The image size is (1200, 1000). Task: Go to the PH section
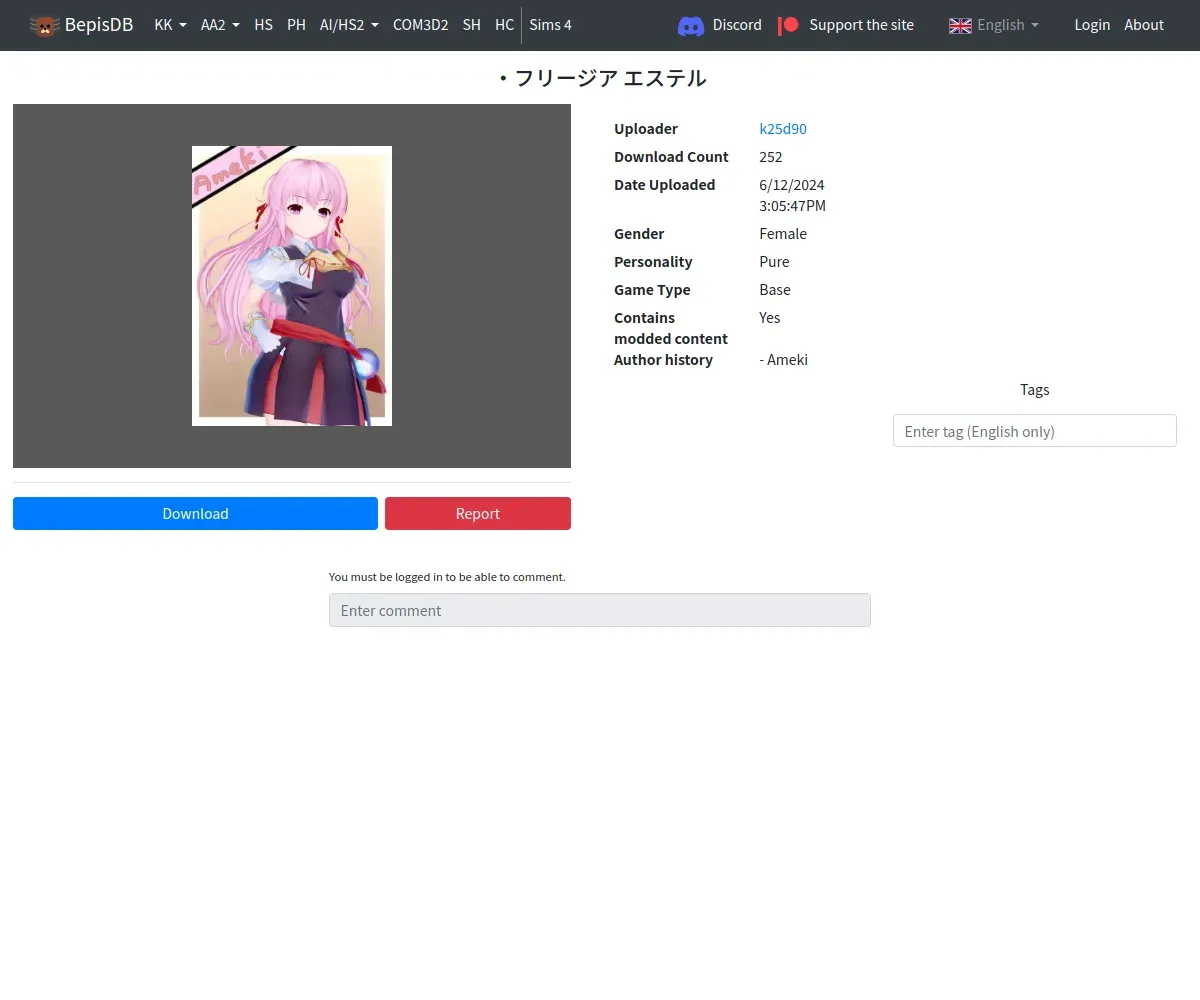click(x=296, y=25)
